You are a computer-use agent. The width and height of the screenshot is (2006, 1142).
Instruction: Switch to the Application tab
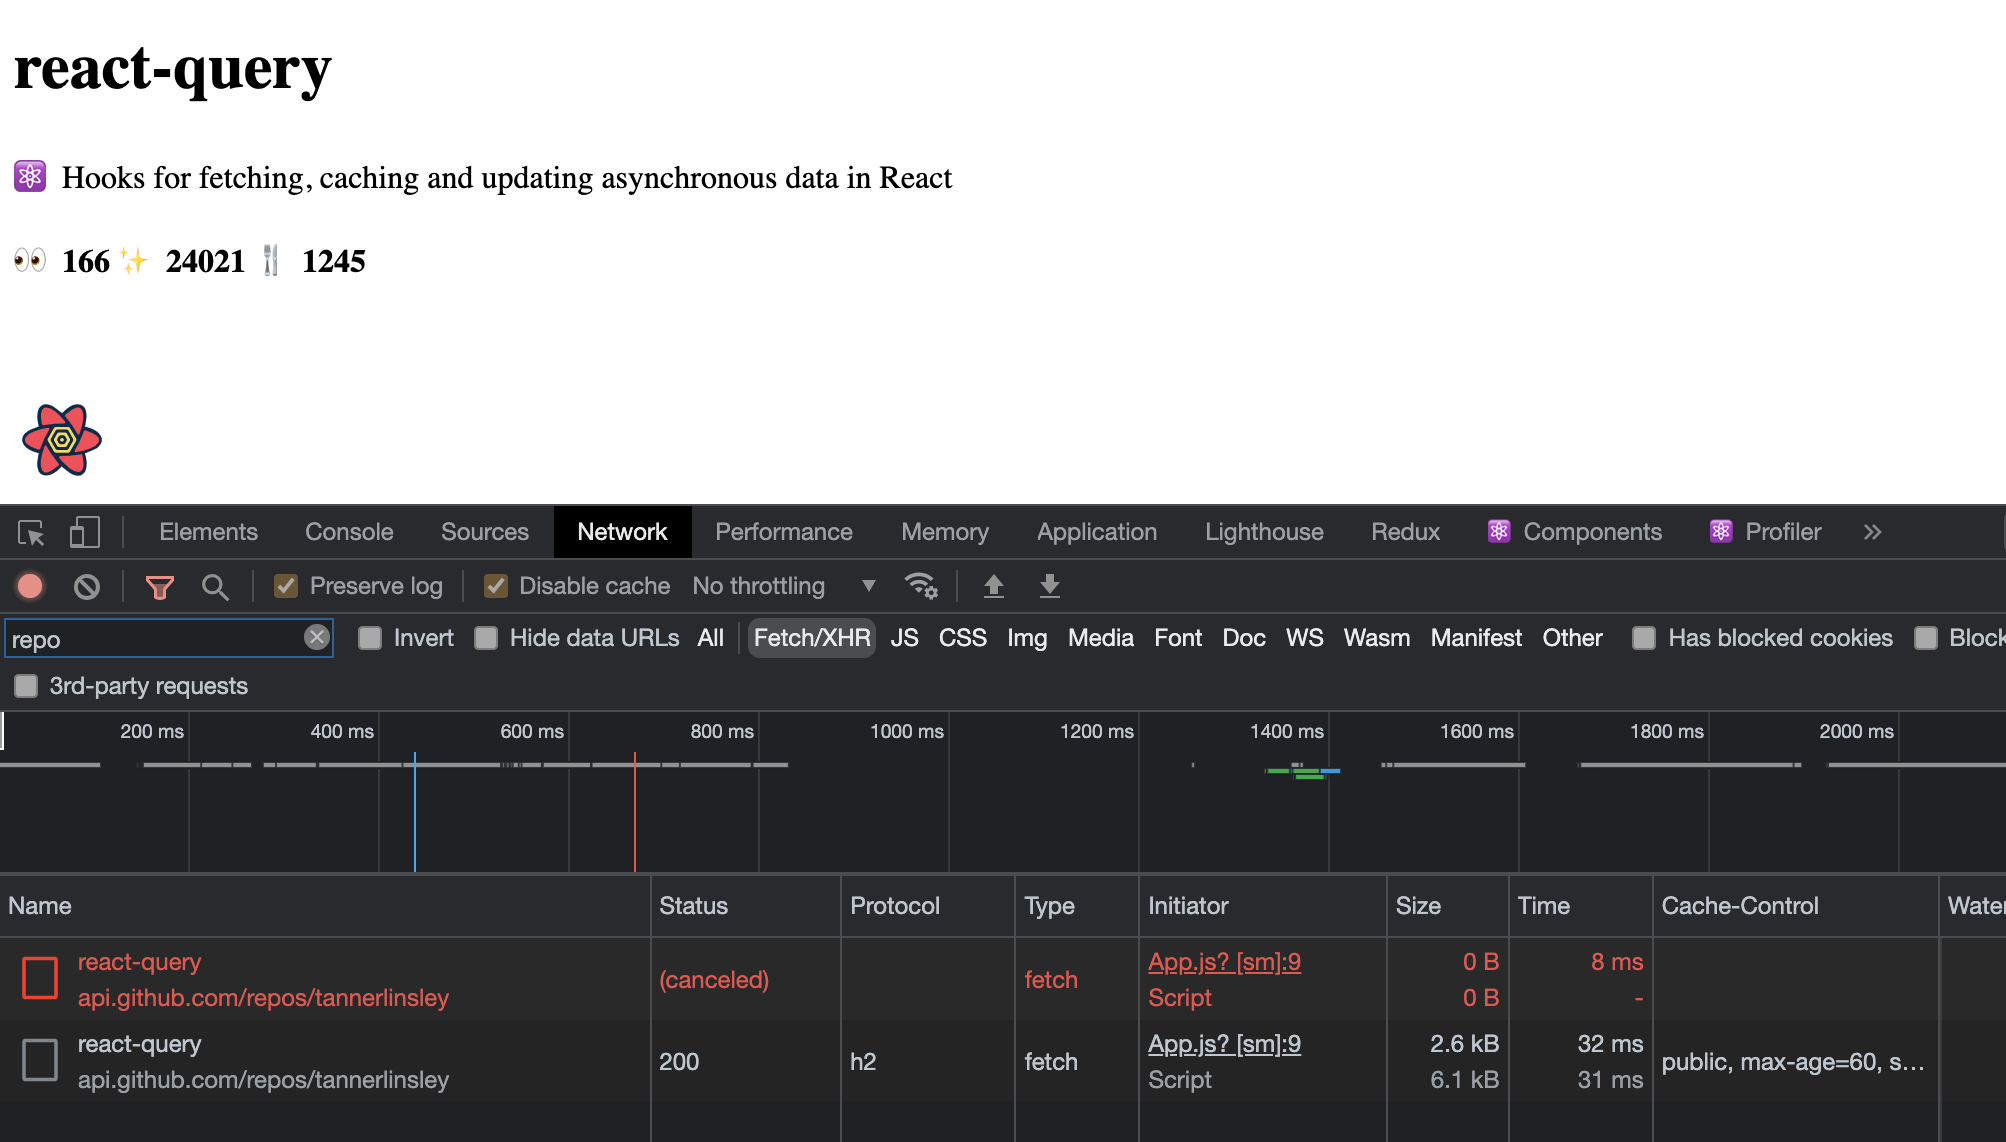(1097, 532)
